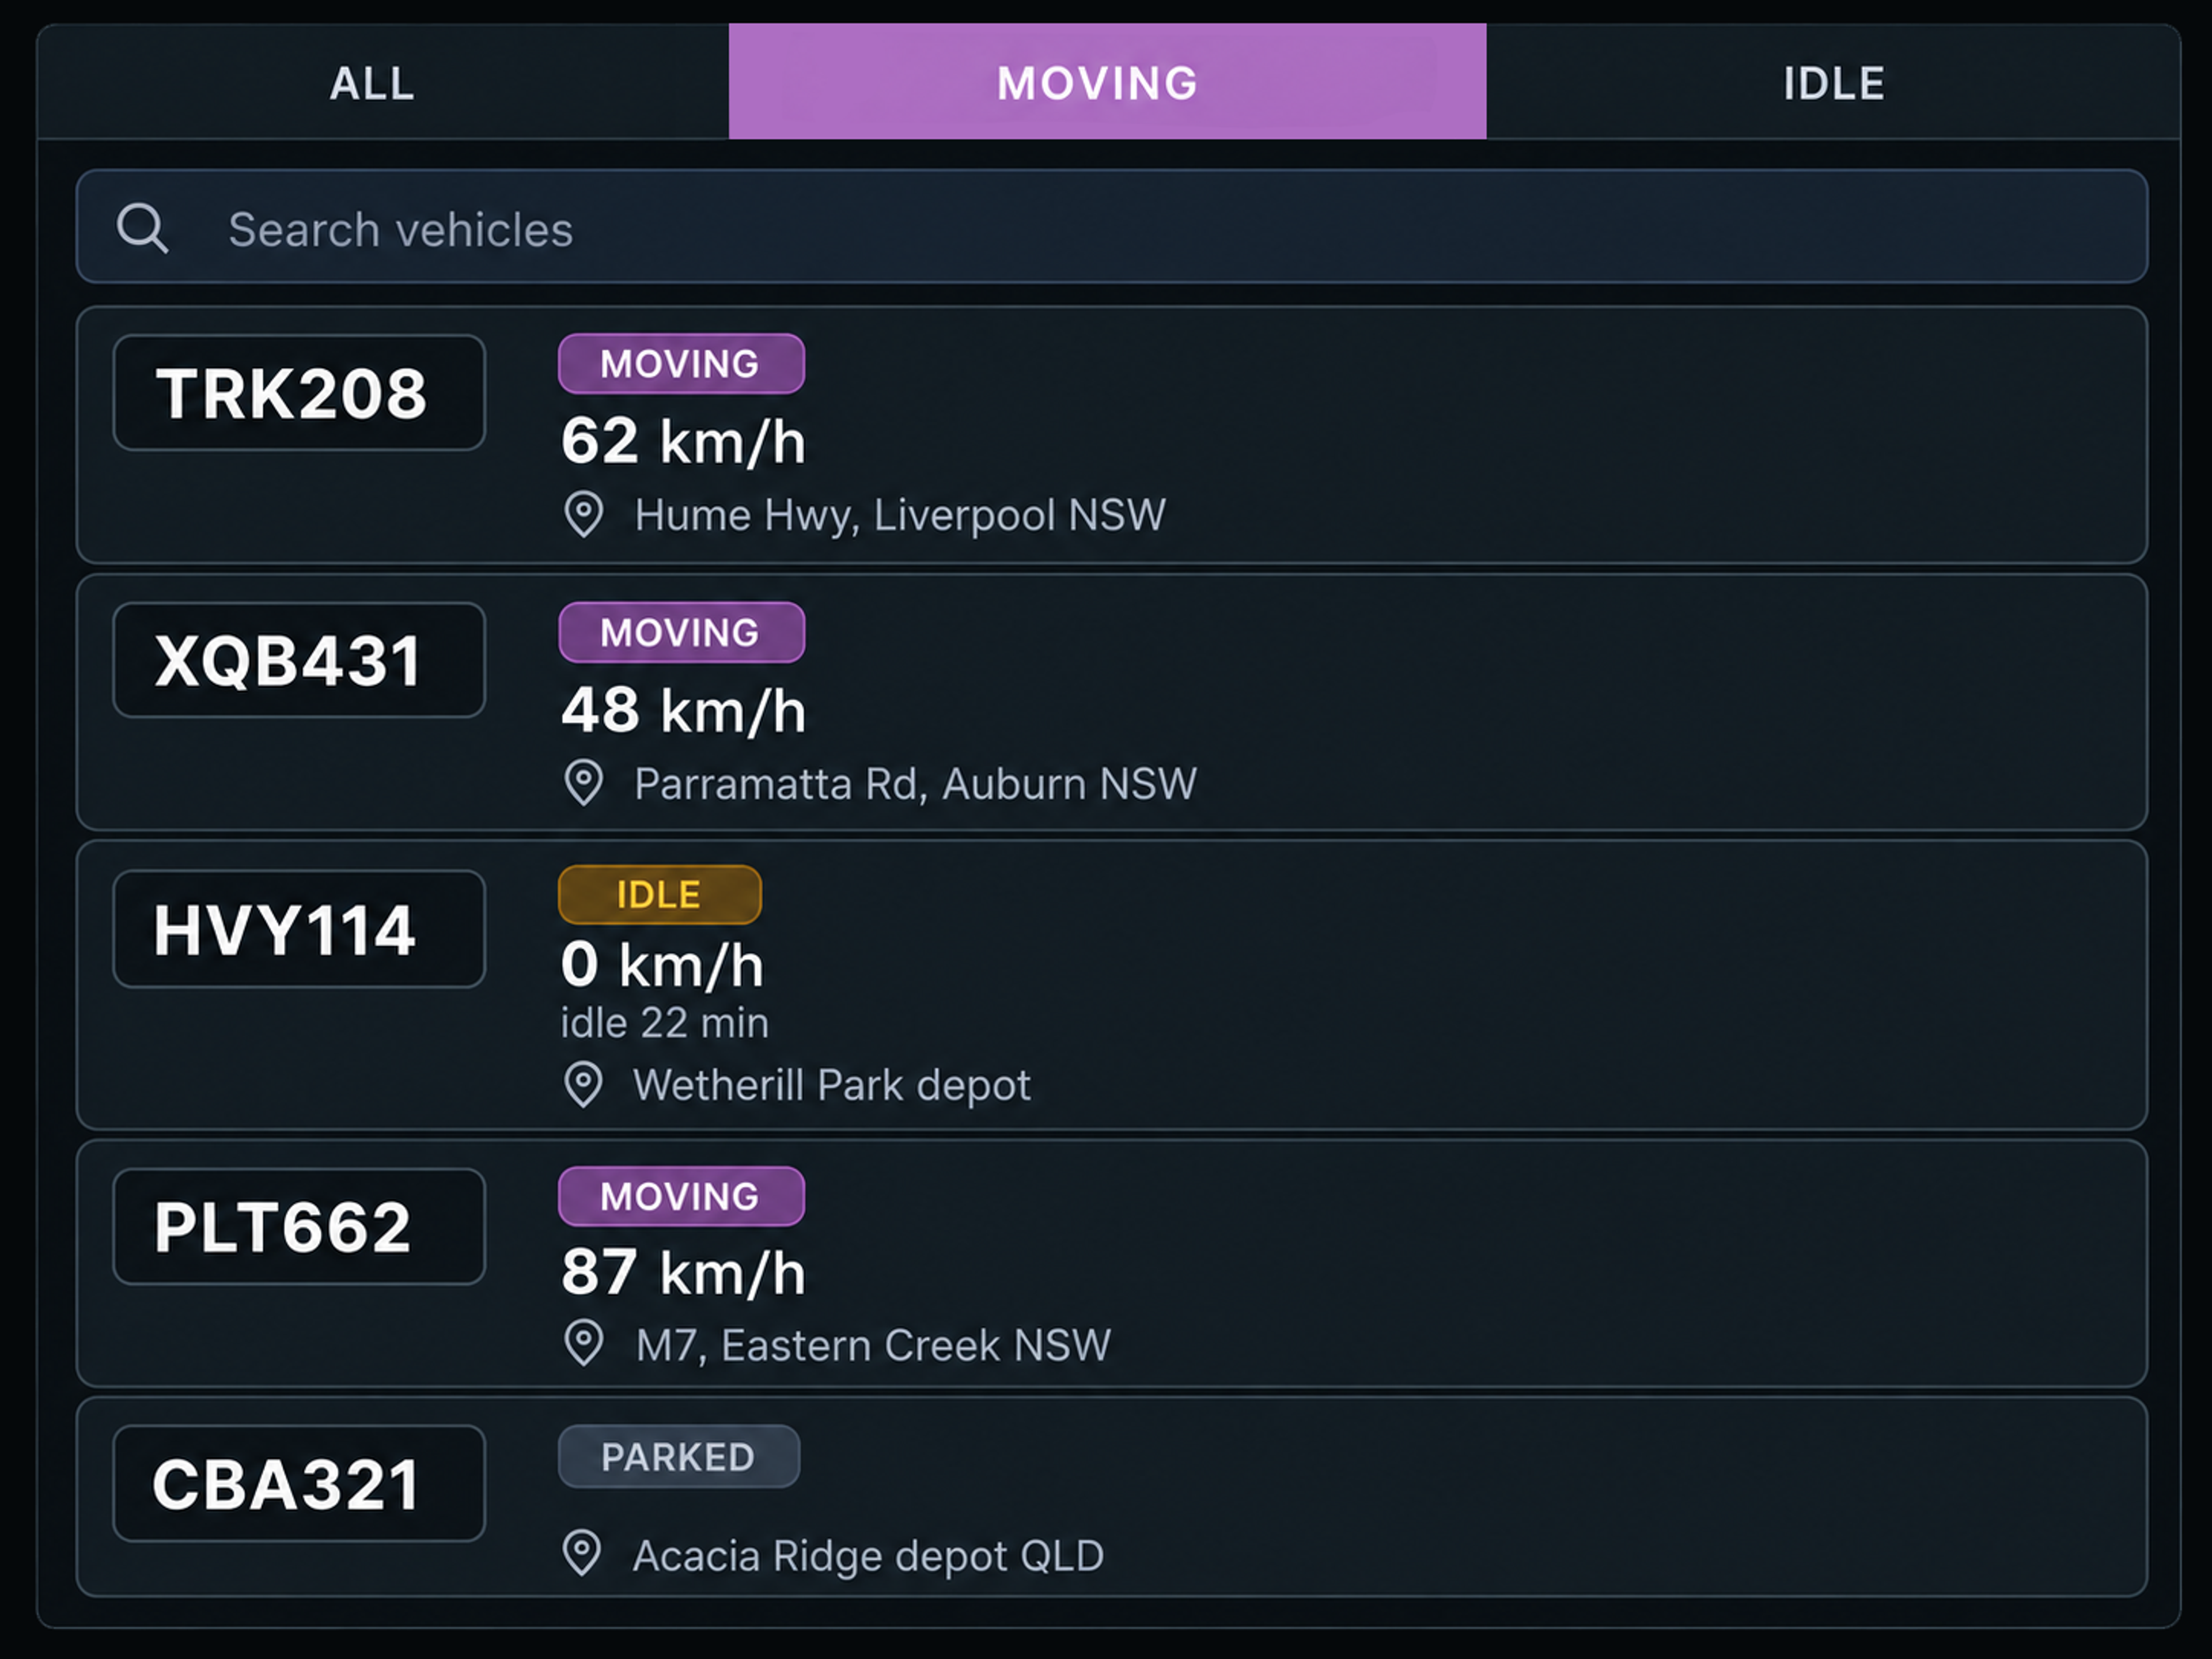This screenshot has height=1659, width=2212.
Task: Open vehicle plate HVY114
Action: [299, 929]
